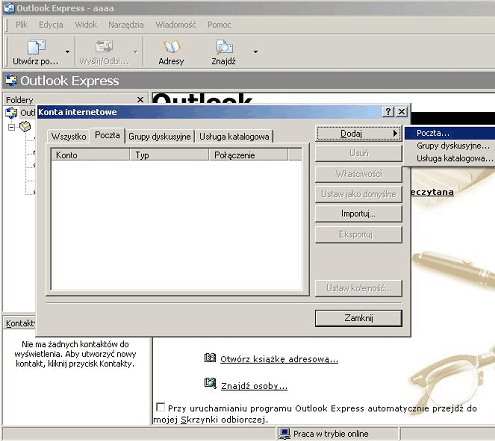The height and width of the screenshot is (441, 495).
Task: Open the Widok menu
Action: coord(86,25)
